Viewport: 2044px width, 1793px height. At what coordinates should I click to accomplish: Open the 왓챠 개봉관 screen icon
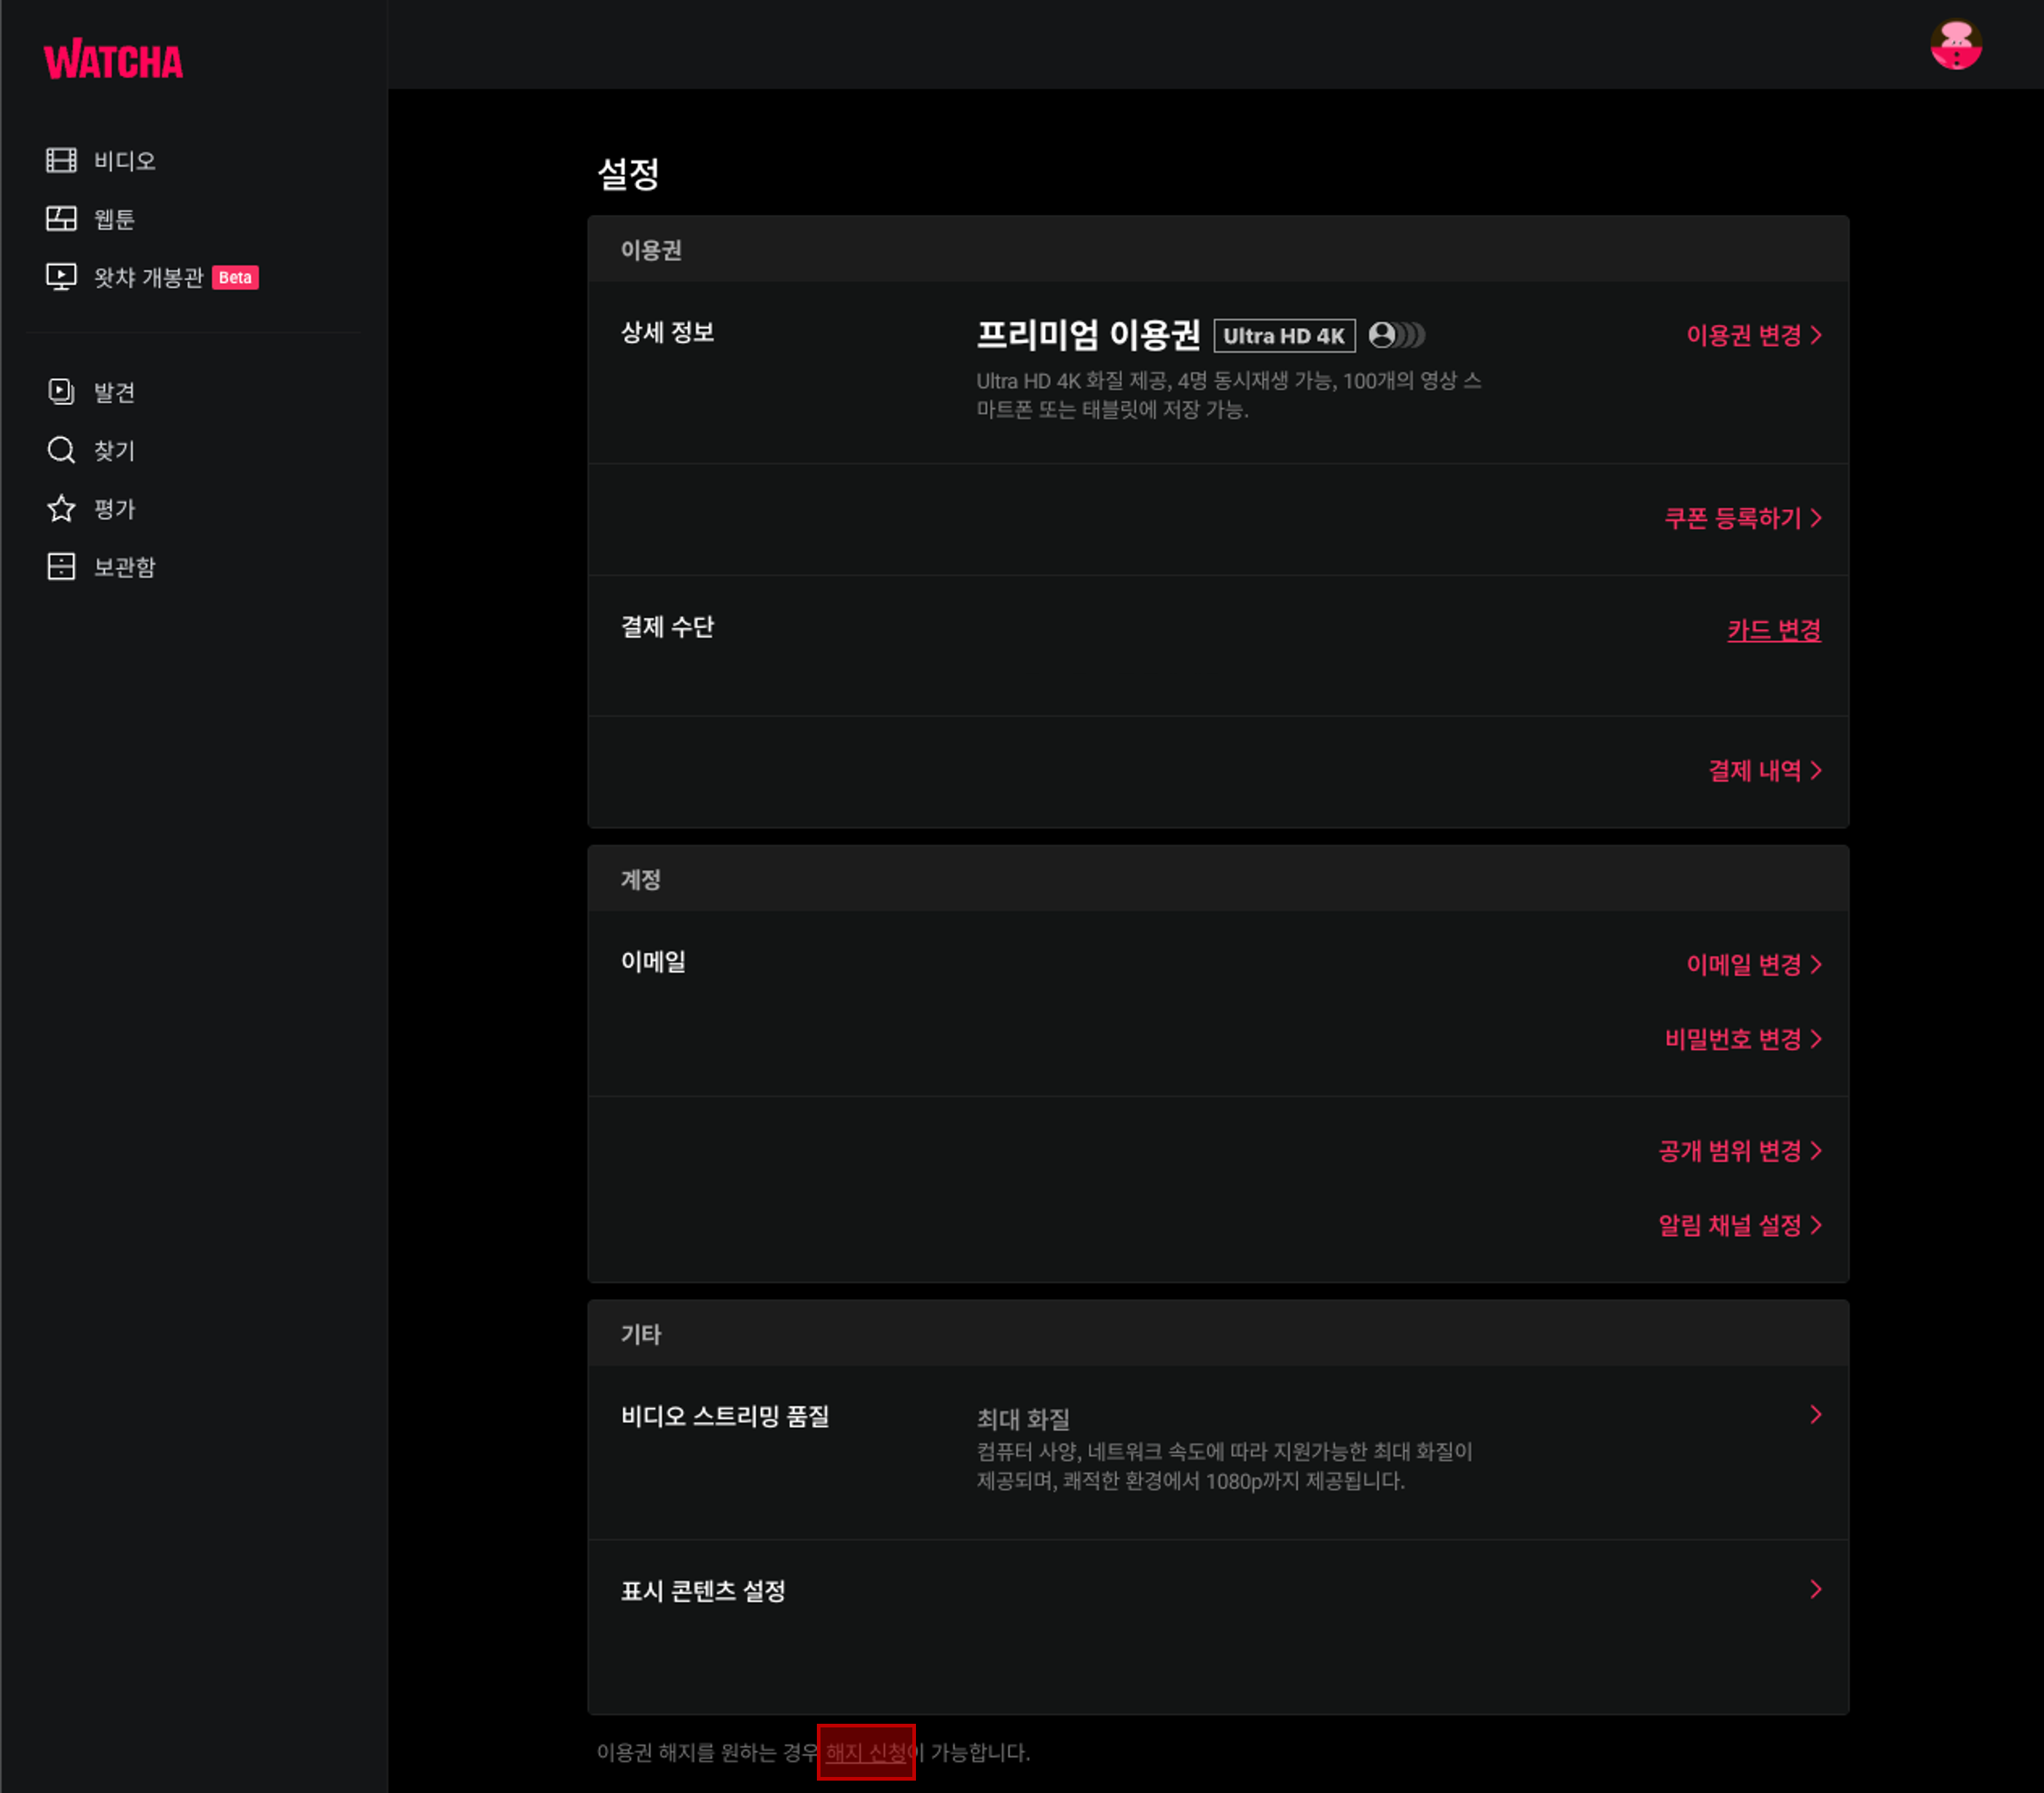[x=61, y=276]
